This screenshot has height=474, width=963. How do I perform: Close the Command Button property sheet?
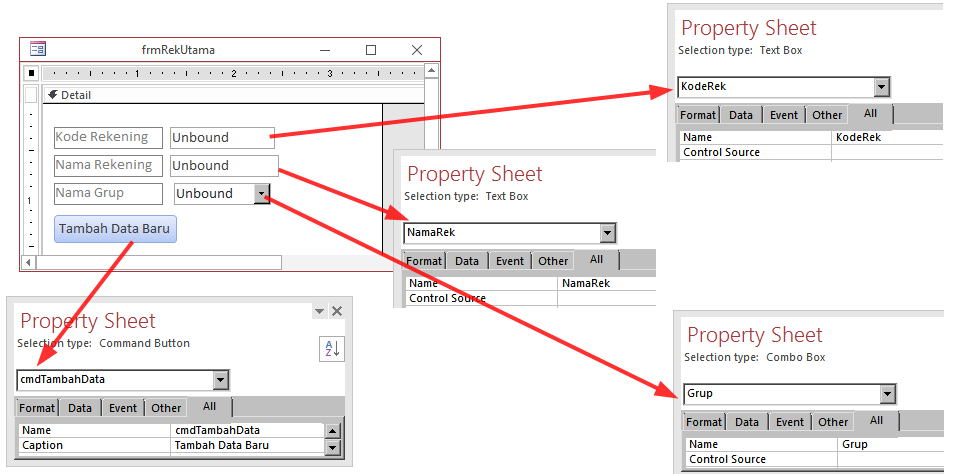point(337,311)
